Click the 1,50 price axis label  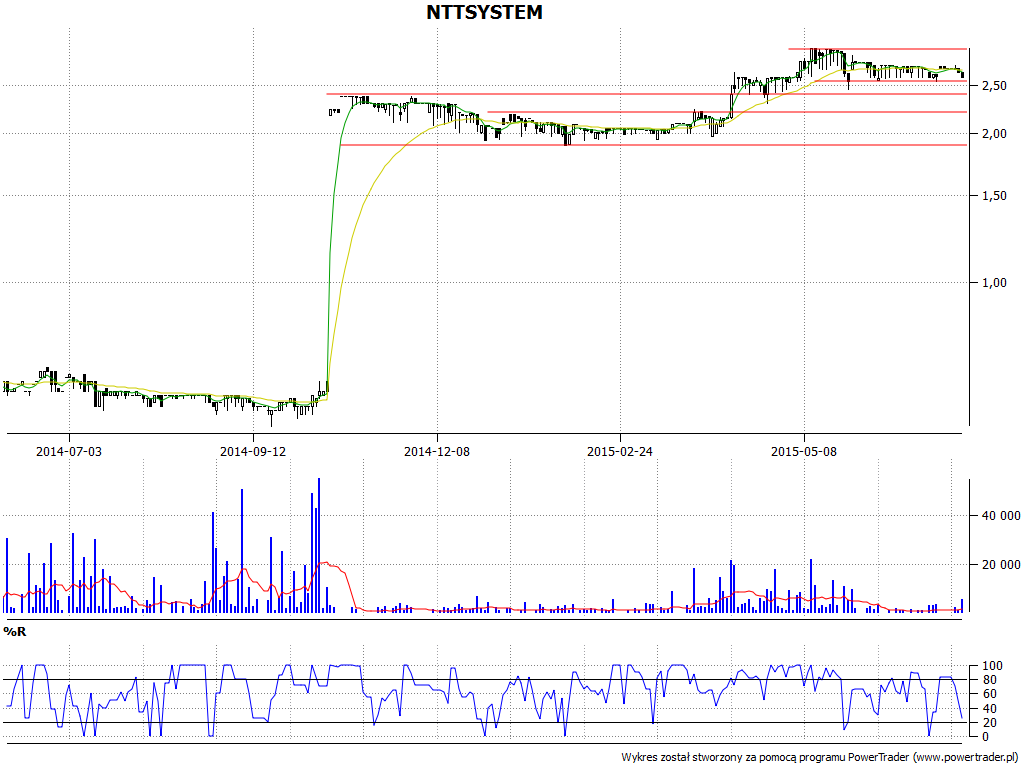[994, 196]
